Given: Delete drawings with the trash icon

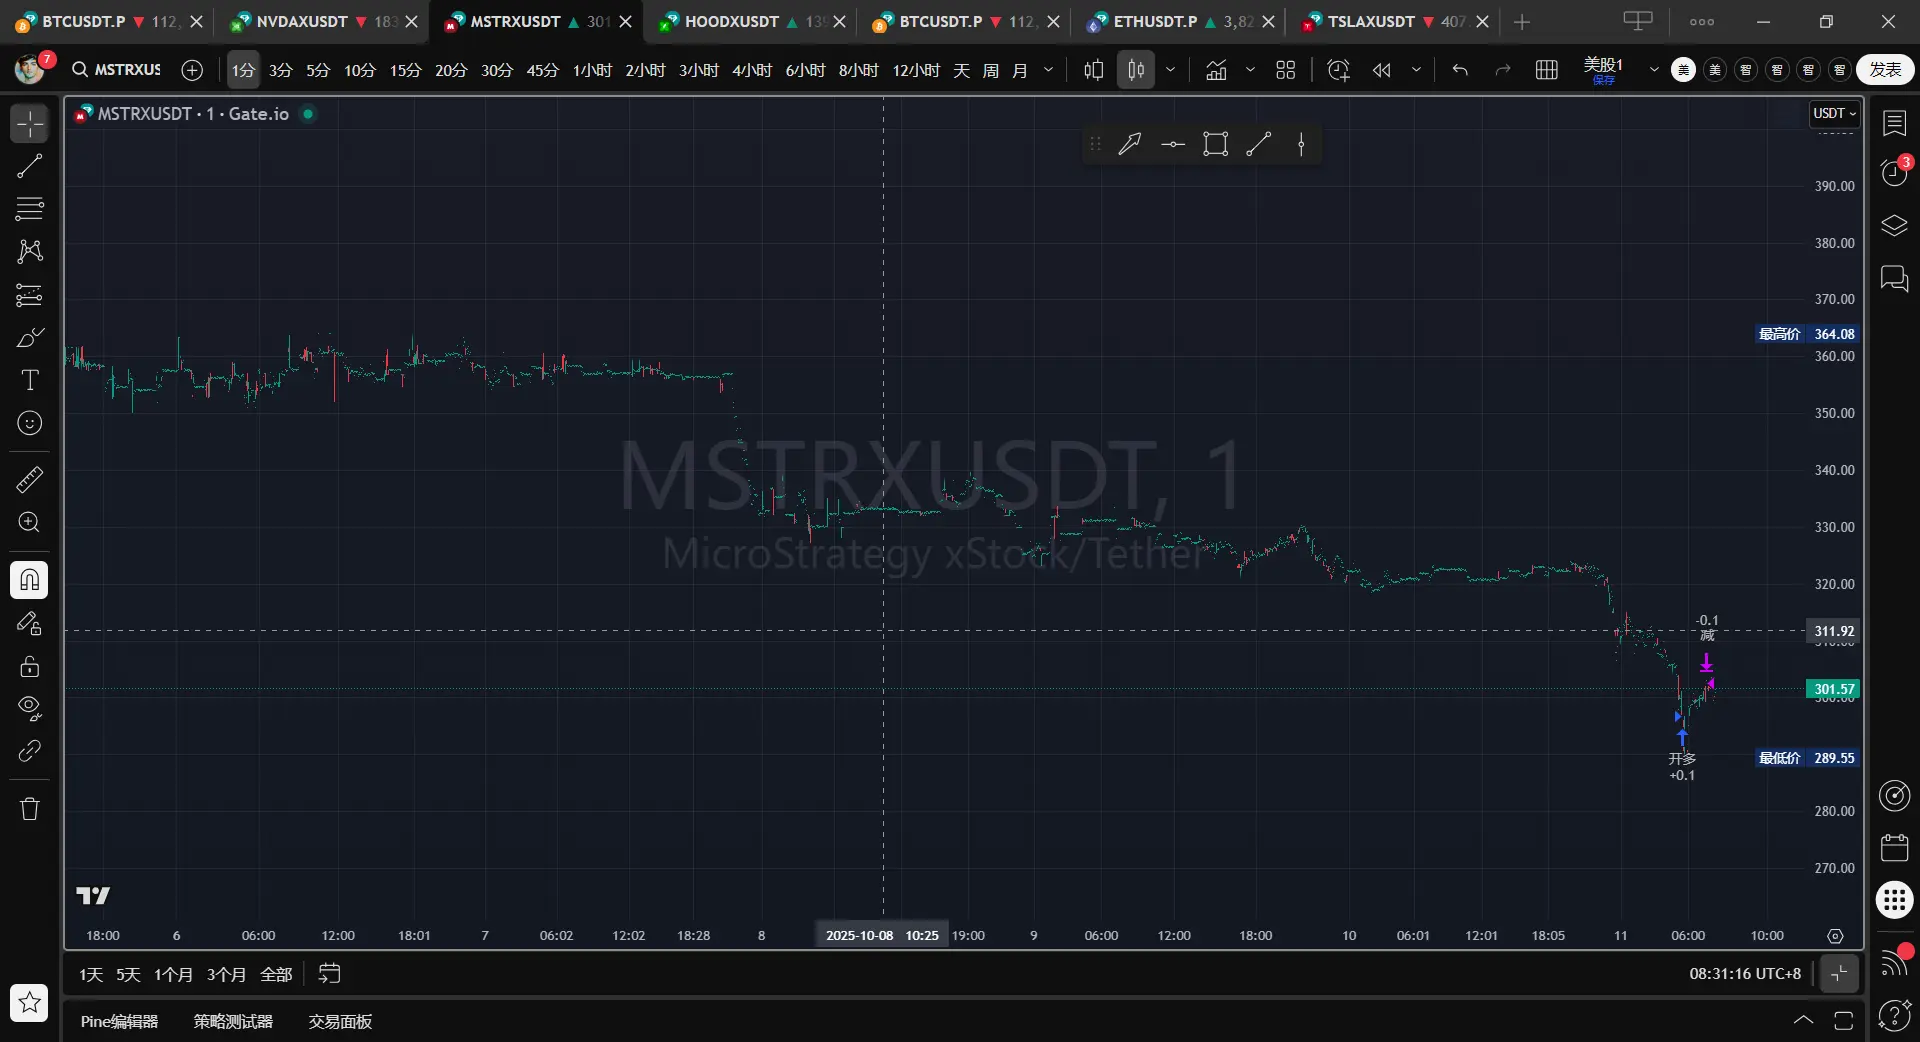Looking at the screenshot, I should (30, 809).
